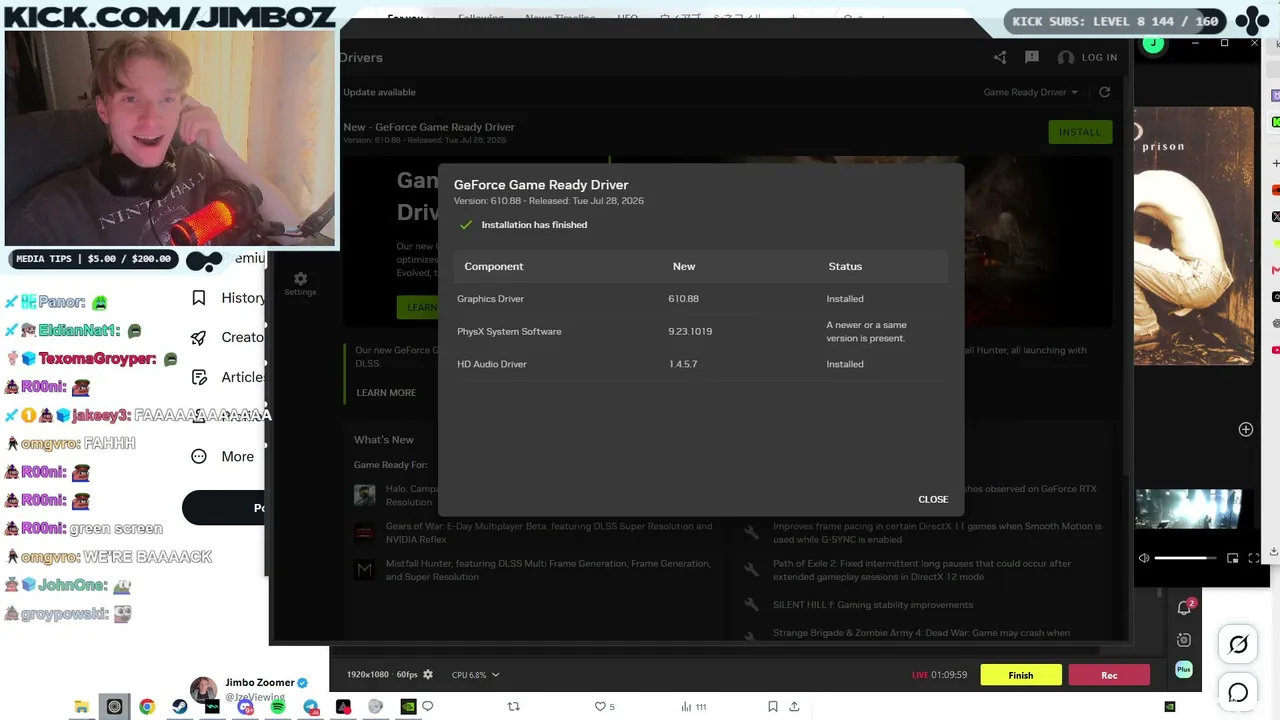Open the NVIDIA app from the taskbar
Screen dimensions: 1280x720
click(408, 707)
